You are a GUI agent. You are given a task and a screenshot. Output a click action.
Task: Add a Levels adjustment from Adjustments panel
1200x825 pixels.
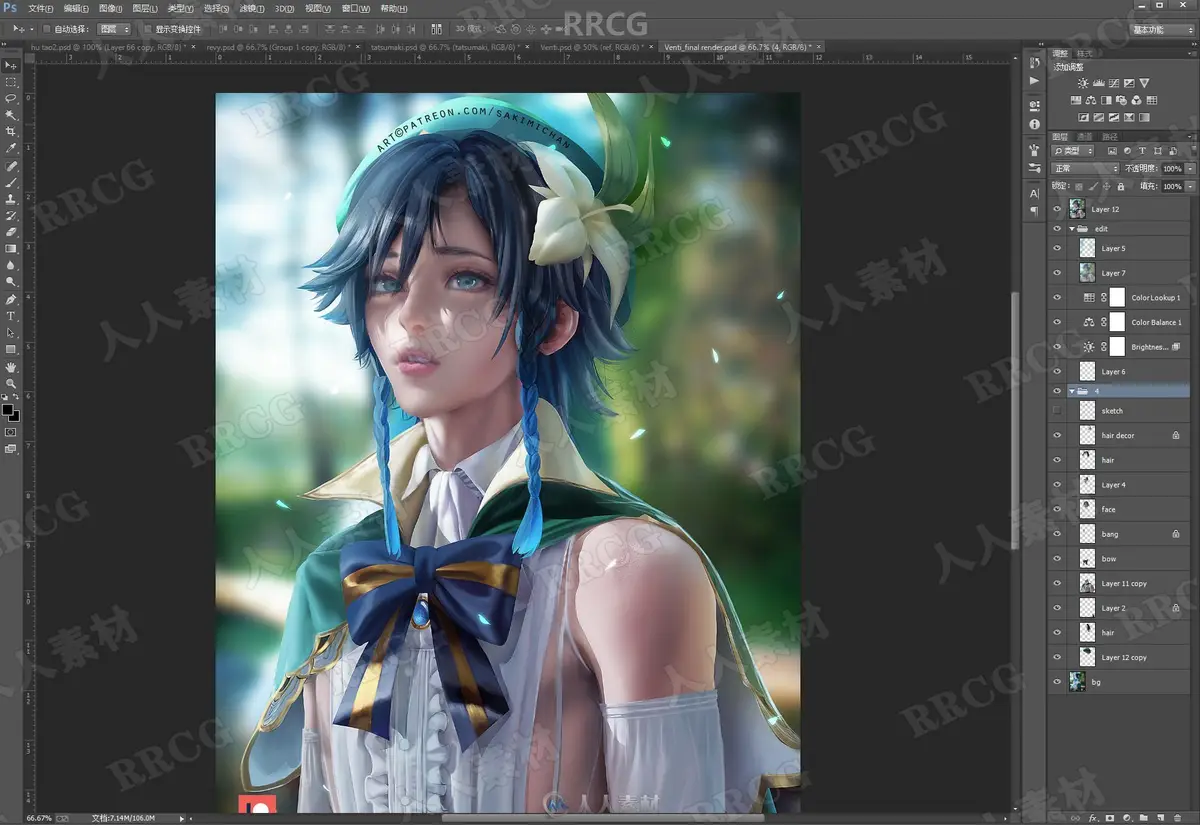[x=1099, y=83]
